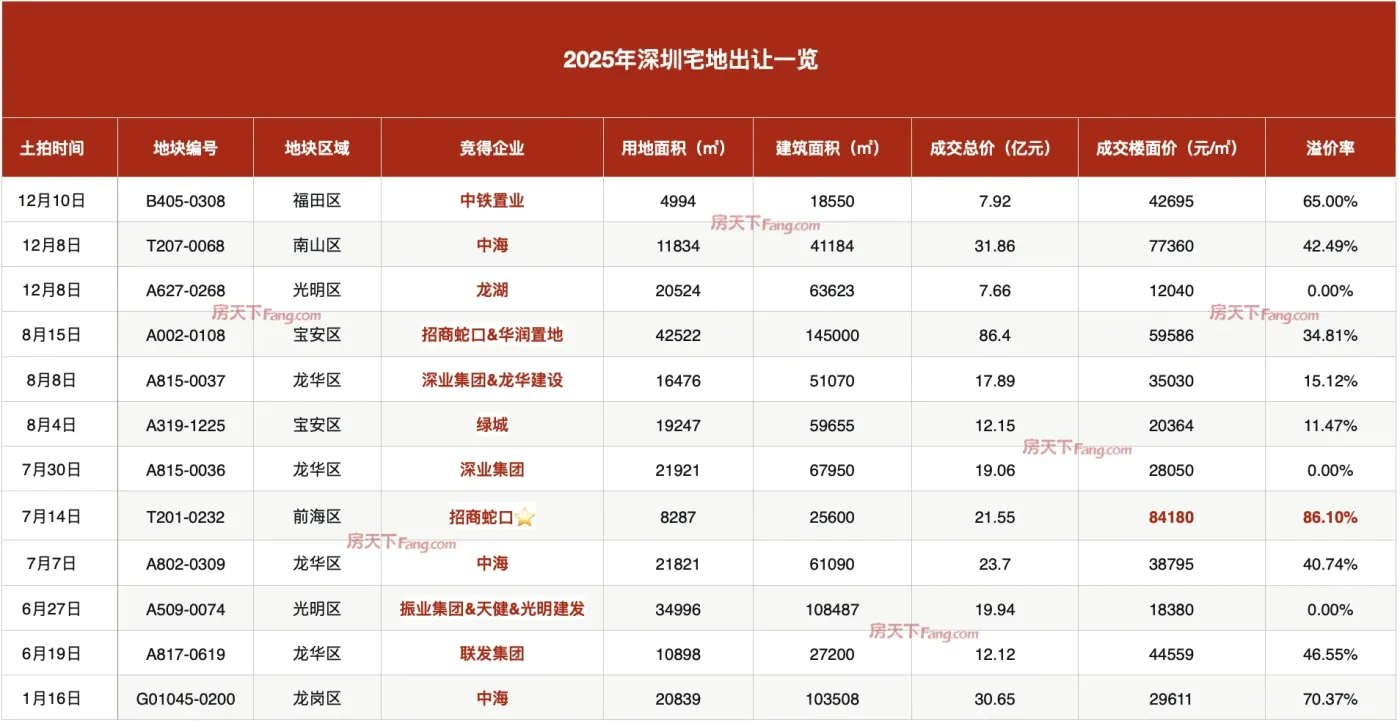1400x723 pixels.
Task: Select plot number A319-1225
Action: tap(185, 425)
